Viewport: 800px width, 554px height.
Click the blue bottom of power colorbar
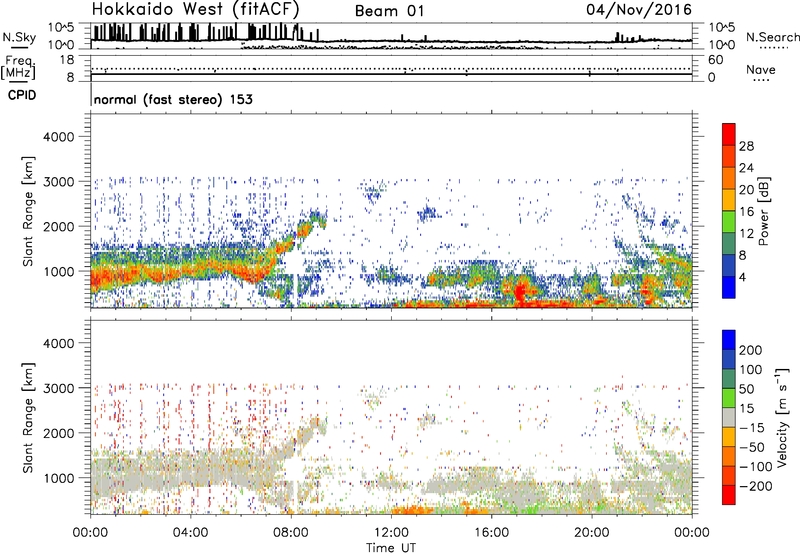point(729,287)
